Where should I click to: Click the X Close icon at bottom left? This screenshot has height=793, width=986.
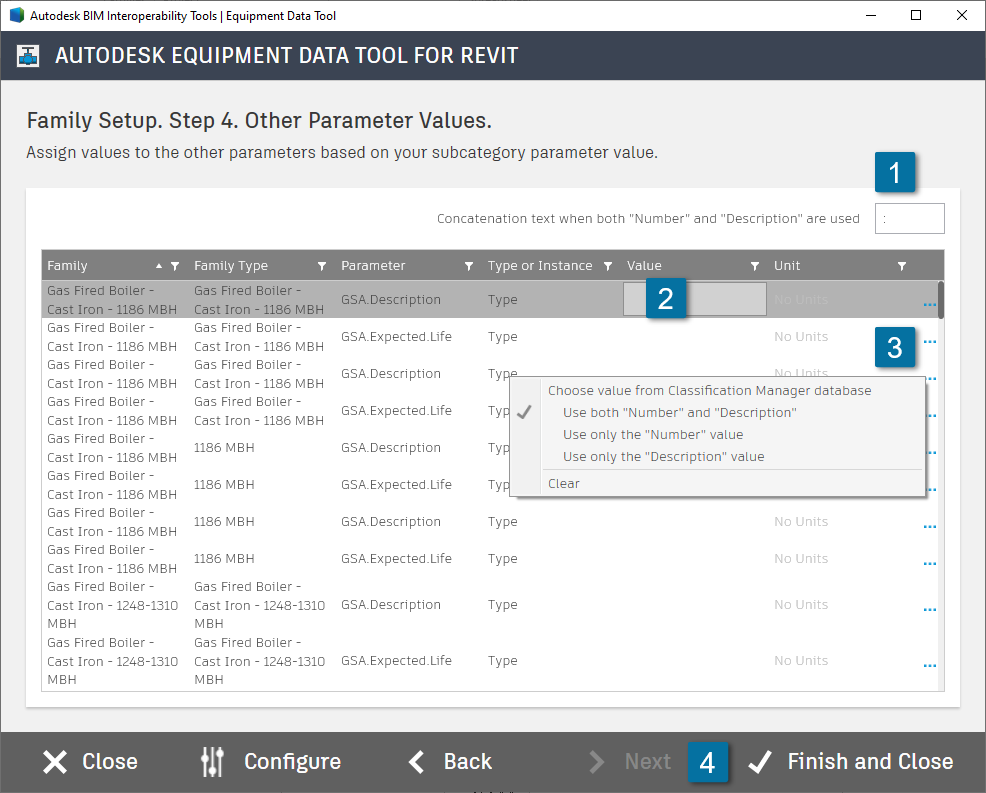click(55, 761)
